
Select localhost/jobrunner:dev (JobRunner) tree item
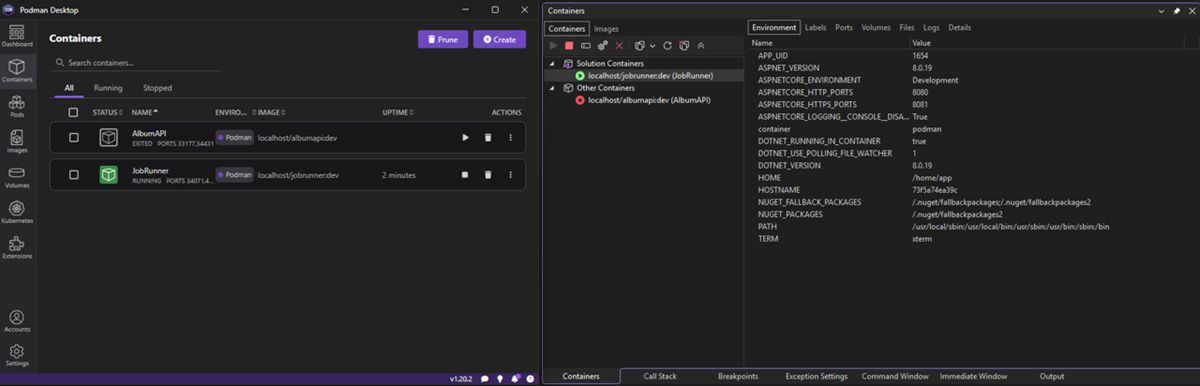(x=651, y=75)
